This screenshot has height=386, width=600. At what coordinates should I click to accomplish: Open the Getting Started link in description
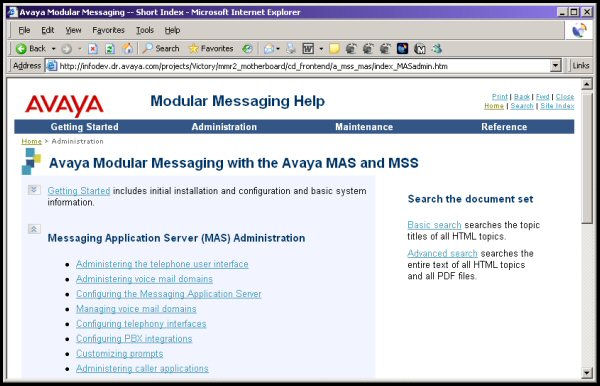click(x=79, y=191)
